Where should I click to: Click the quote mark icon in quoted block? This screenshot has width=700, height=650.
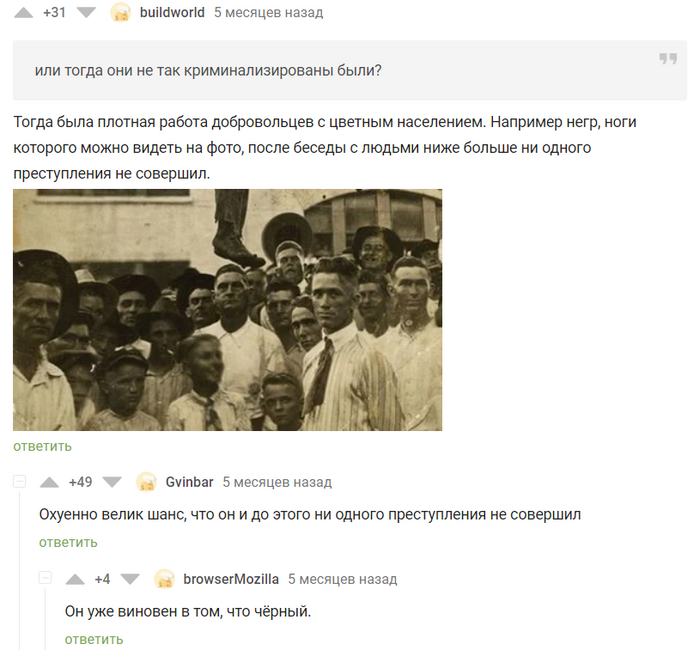click(x=668, y=58)
